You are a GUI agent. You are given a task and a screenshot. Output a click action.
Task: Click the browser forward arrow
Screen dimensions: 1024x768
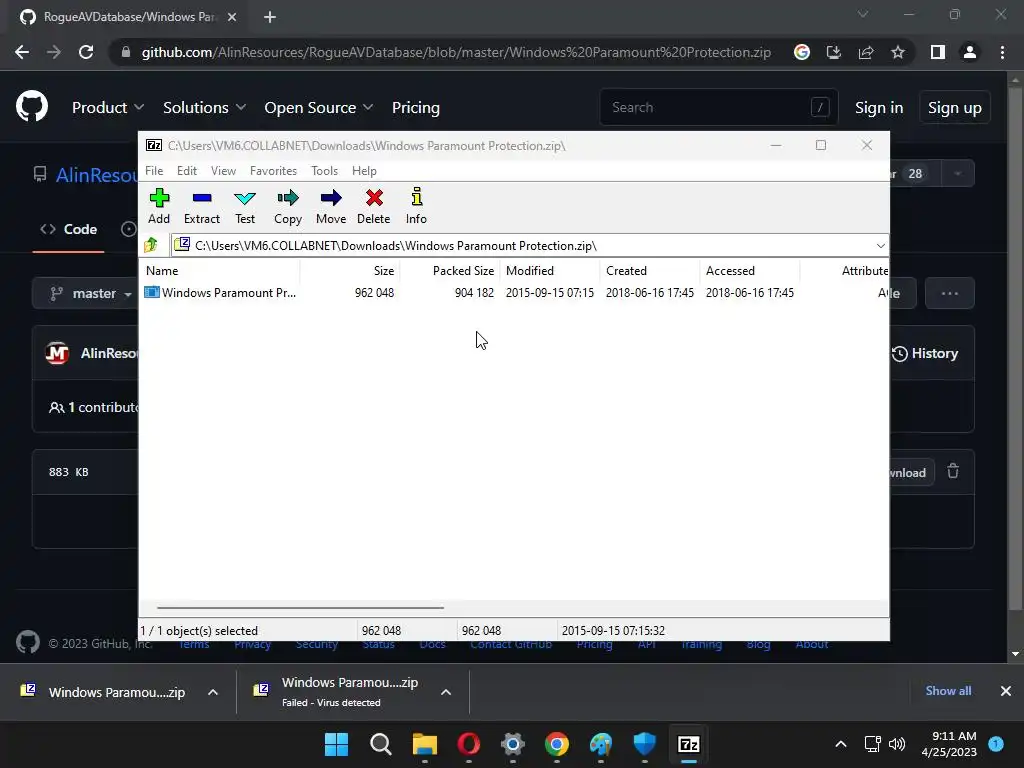pyautogui.click(x=54, y=52)
